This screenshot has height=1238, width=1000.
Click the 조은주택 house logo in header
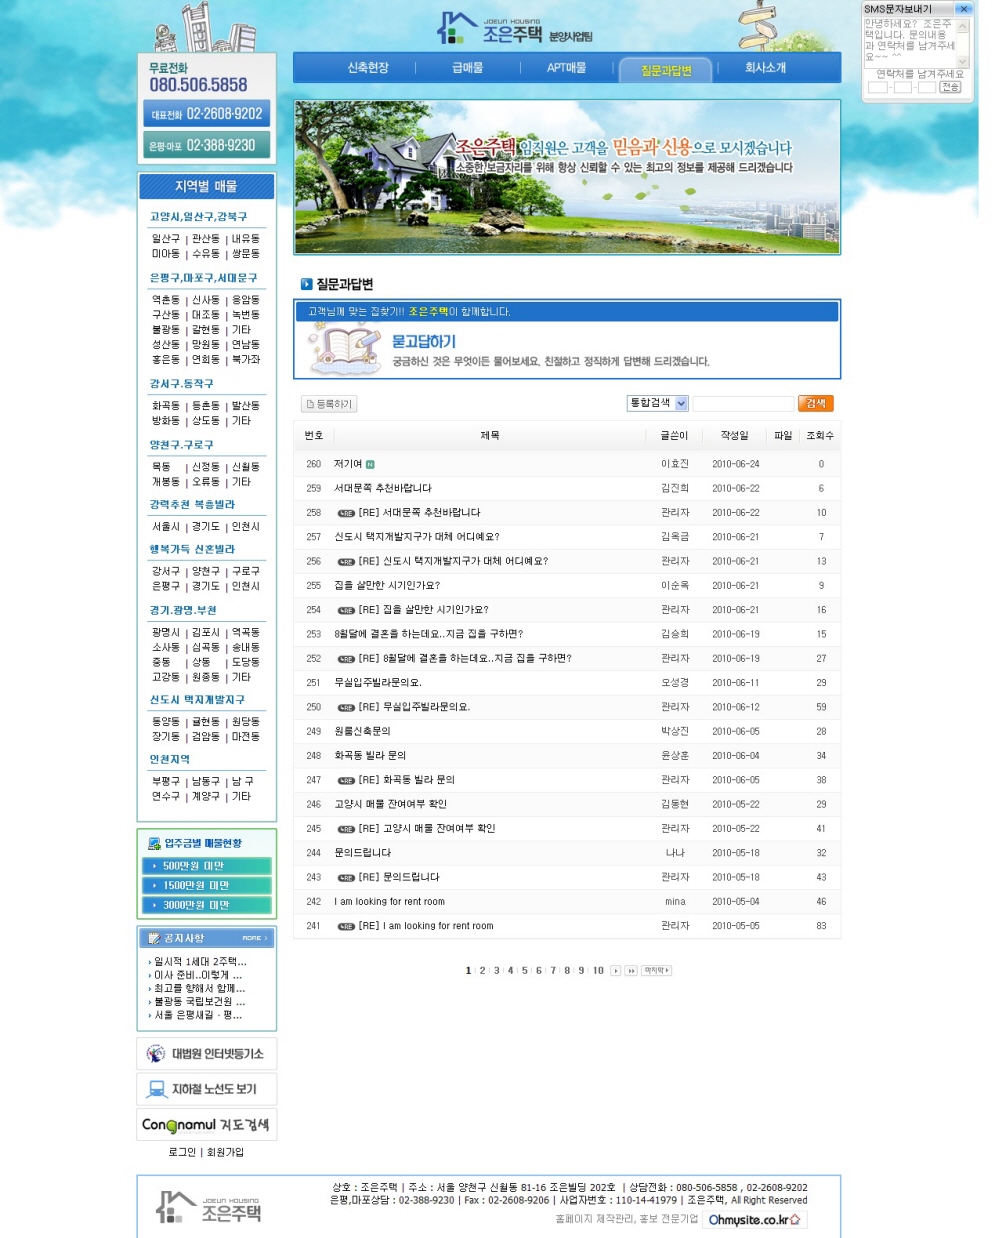(512, 29)
